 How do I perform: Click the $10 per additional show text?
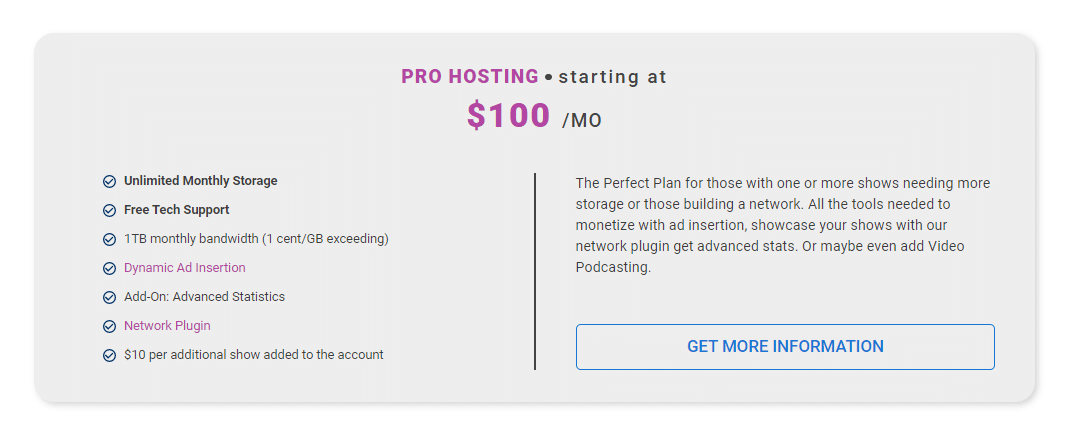coord(253,355)
